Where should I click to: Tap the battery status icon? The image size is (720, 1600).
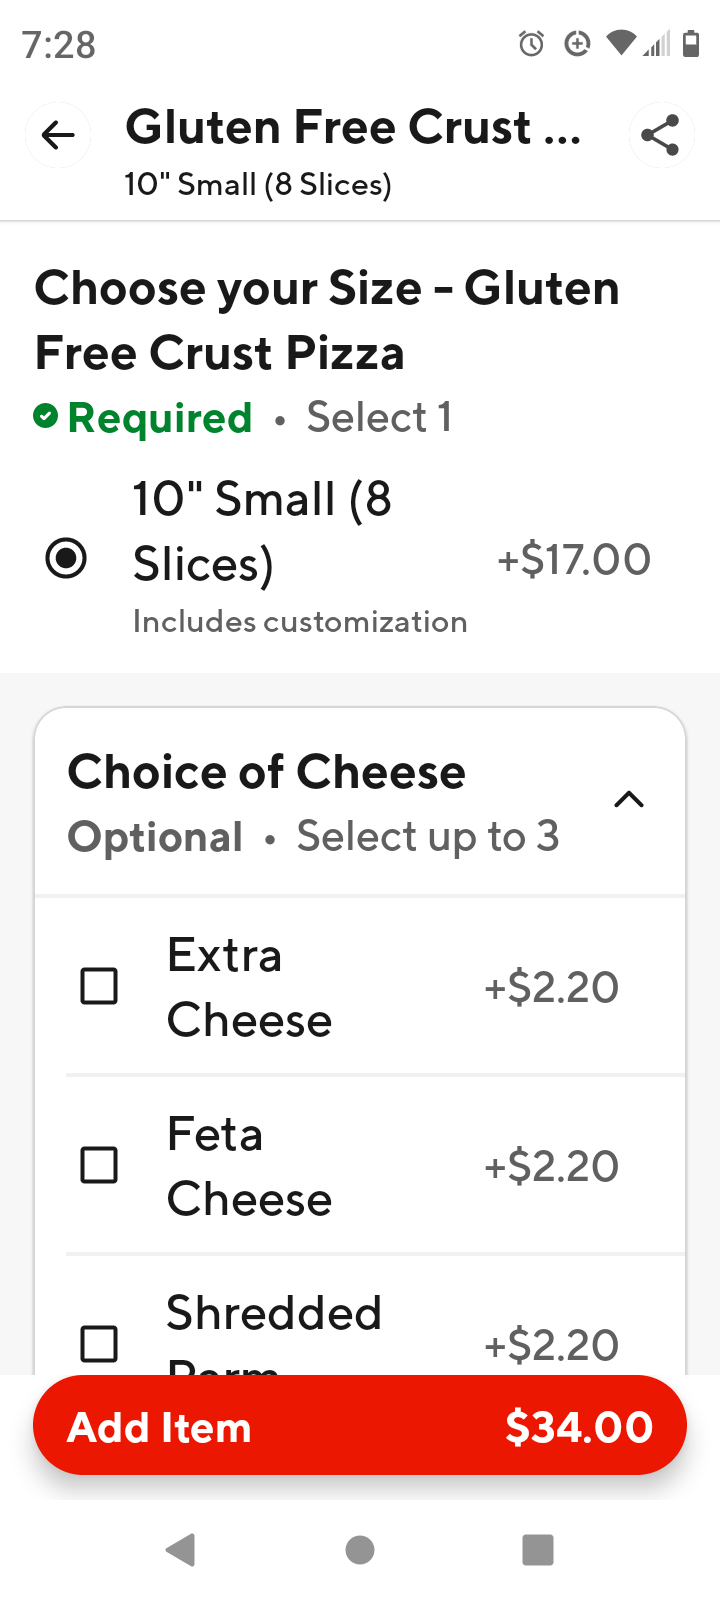691,44
